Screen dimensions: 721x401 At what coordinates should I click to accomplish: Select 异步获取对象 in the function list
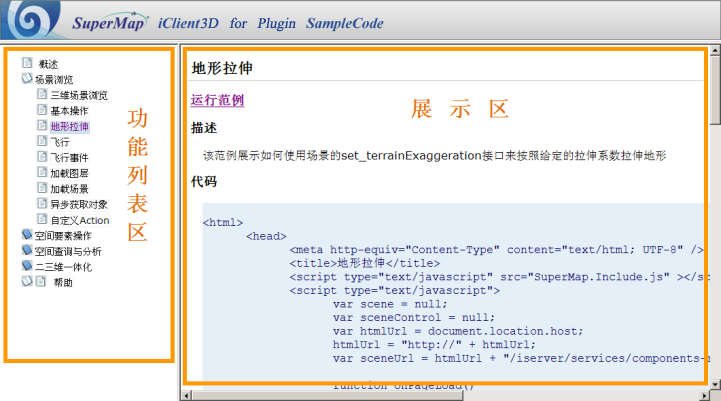76,204
